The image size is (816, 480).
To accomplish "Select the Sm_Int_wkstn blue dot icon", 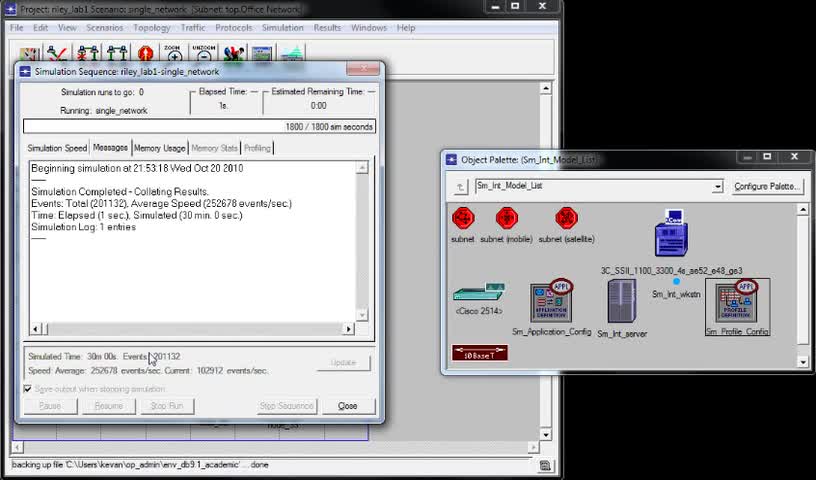I will coord(676,282).
